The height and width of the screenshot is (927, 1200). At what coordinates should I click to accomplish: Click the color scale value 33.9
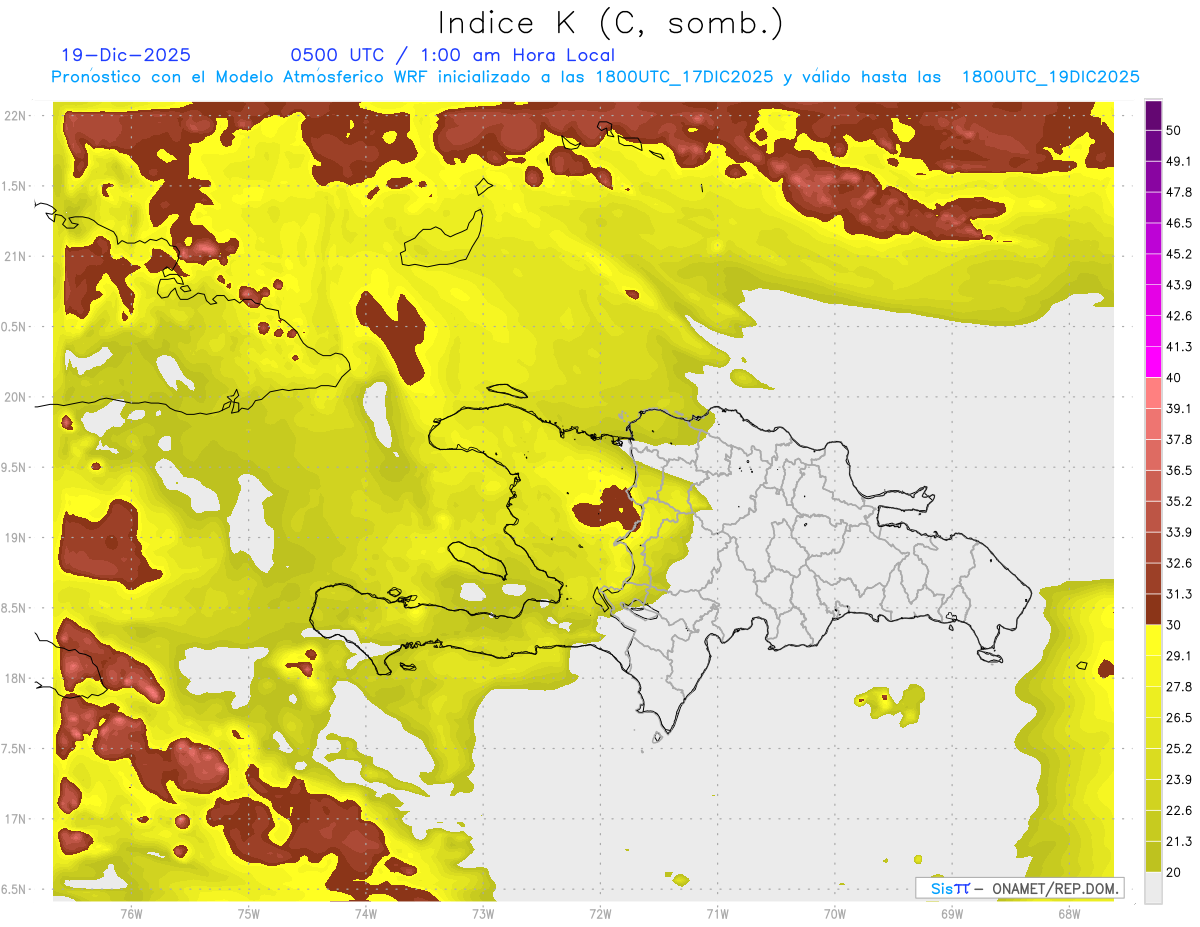tap(1178, 532)
